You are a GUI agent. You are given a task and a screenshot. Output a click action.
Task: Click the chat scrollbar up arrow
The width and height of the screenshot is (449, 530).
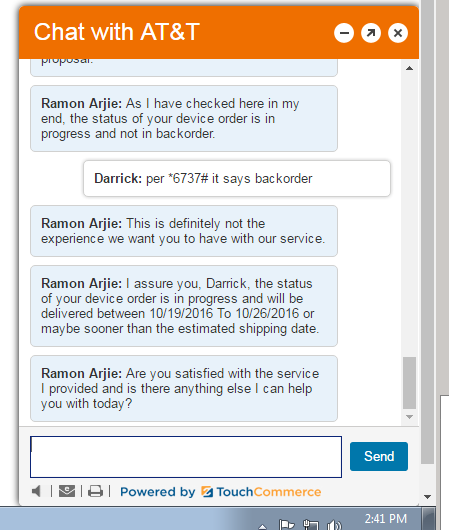pos(409,68)
